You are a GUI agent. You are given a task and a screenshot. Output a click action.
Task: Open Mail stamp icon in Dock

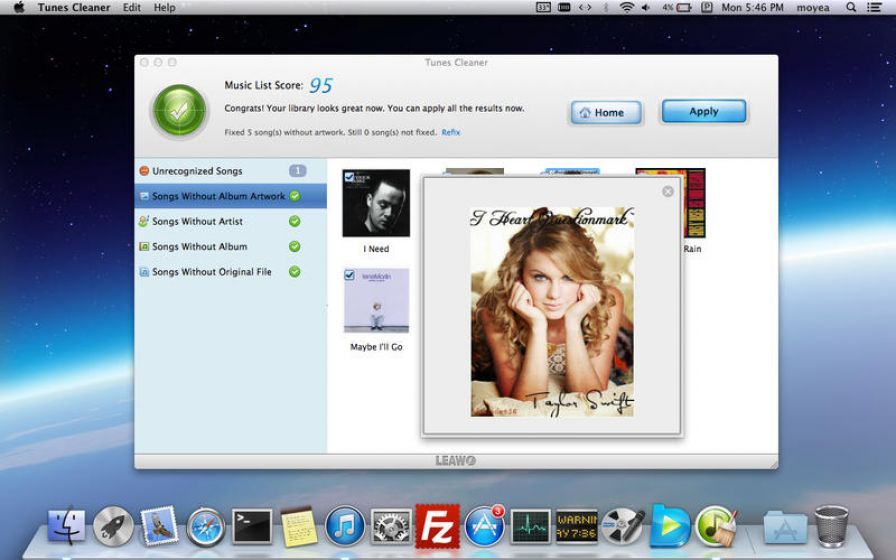point(159,525)
